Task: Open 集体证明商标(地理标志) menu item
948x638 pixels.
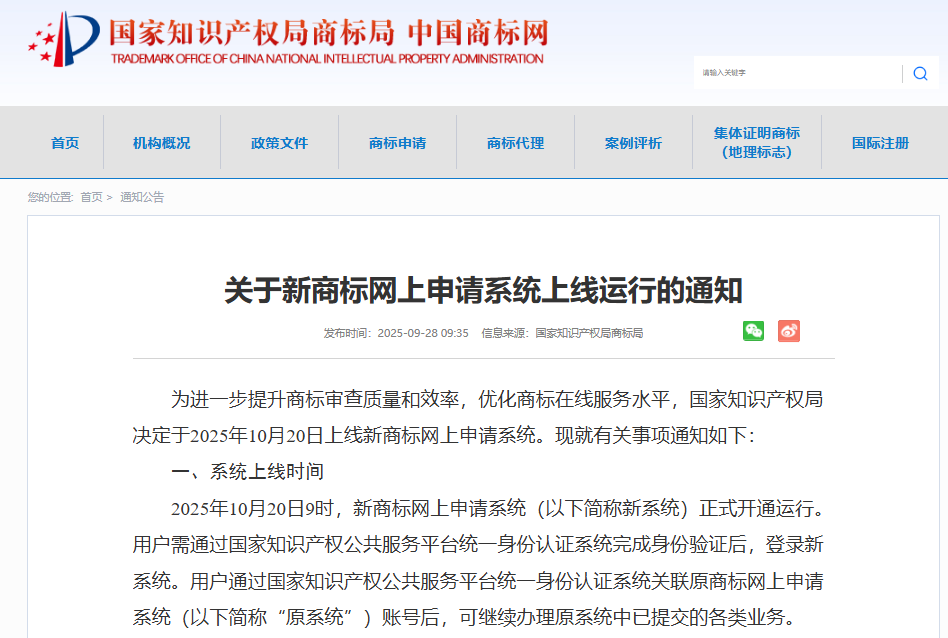Action: [x=756, y=143]
